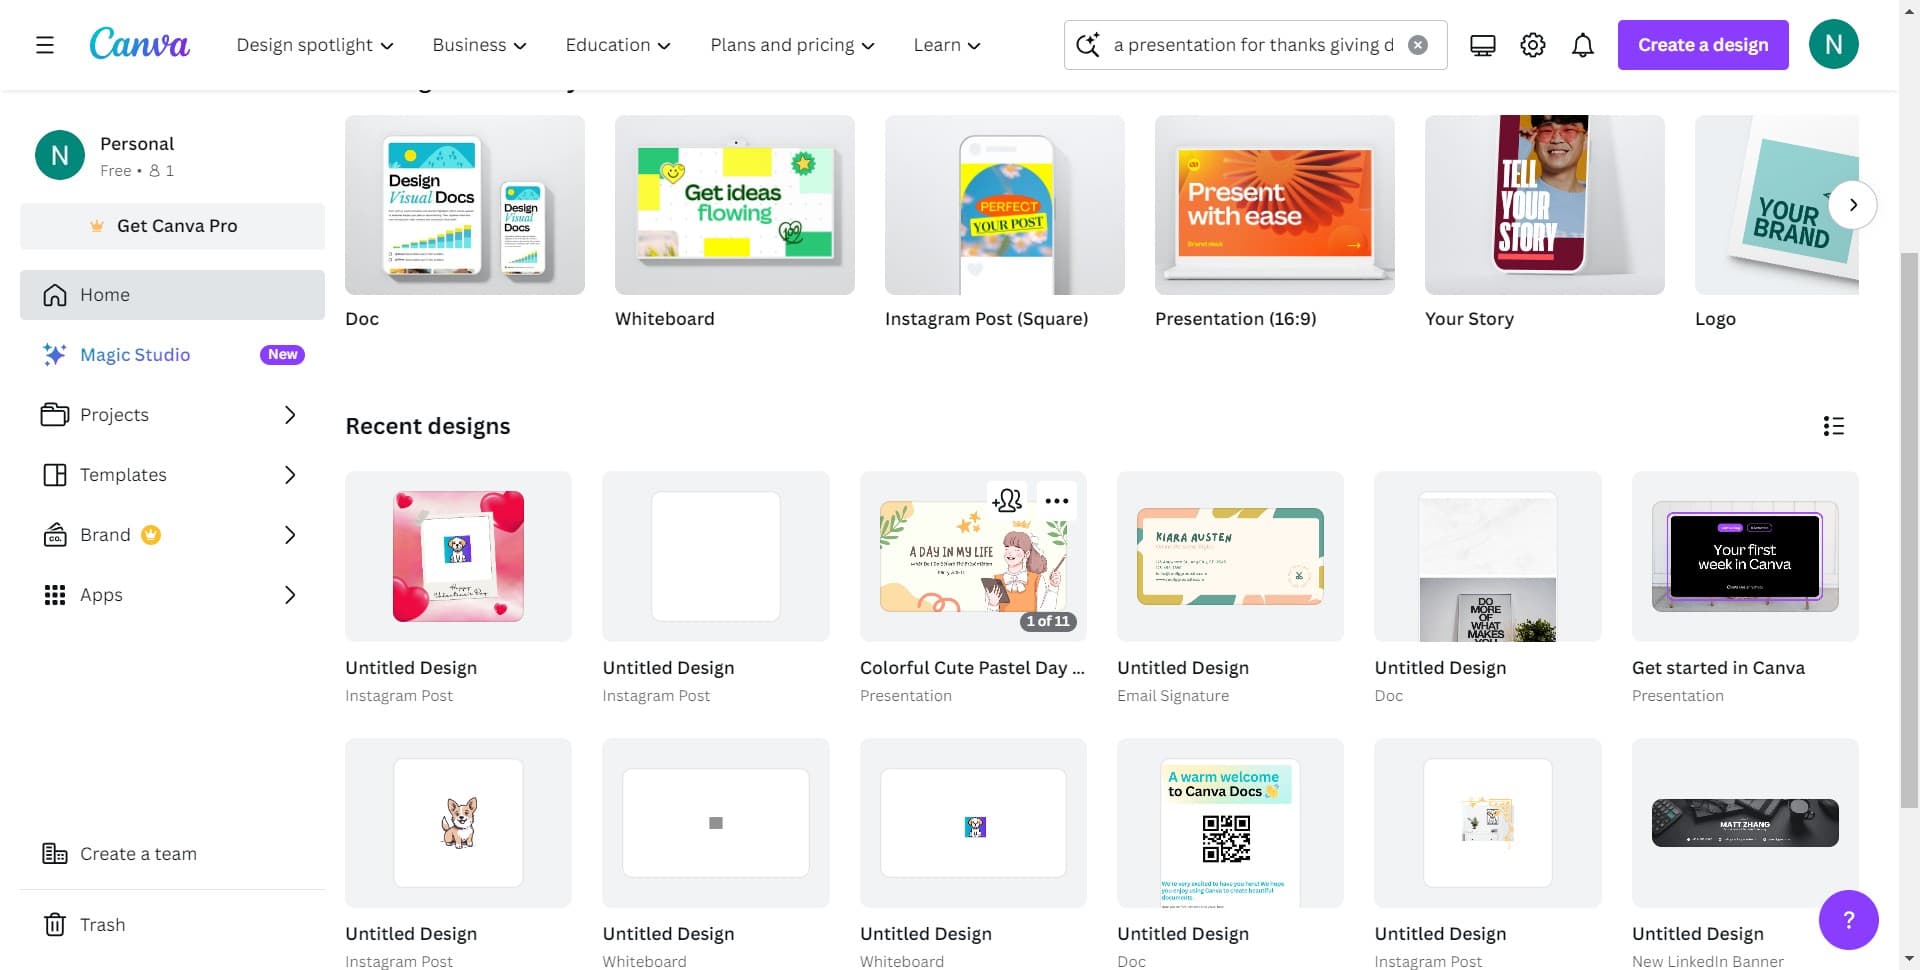Viewport: 1920px width, 970px height.
Task: Click share icon on Colorful Cute Pastel design
Action: tap(1008, 500)
